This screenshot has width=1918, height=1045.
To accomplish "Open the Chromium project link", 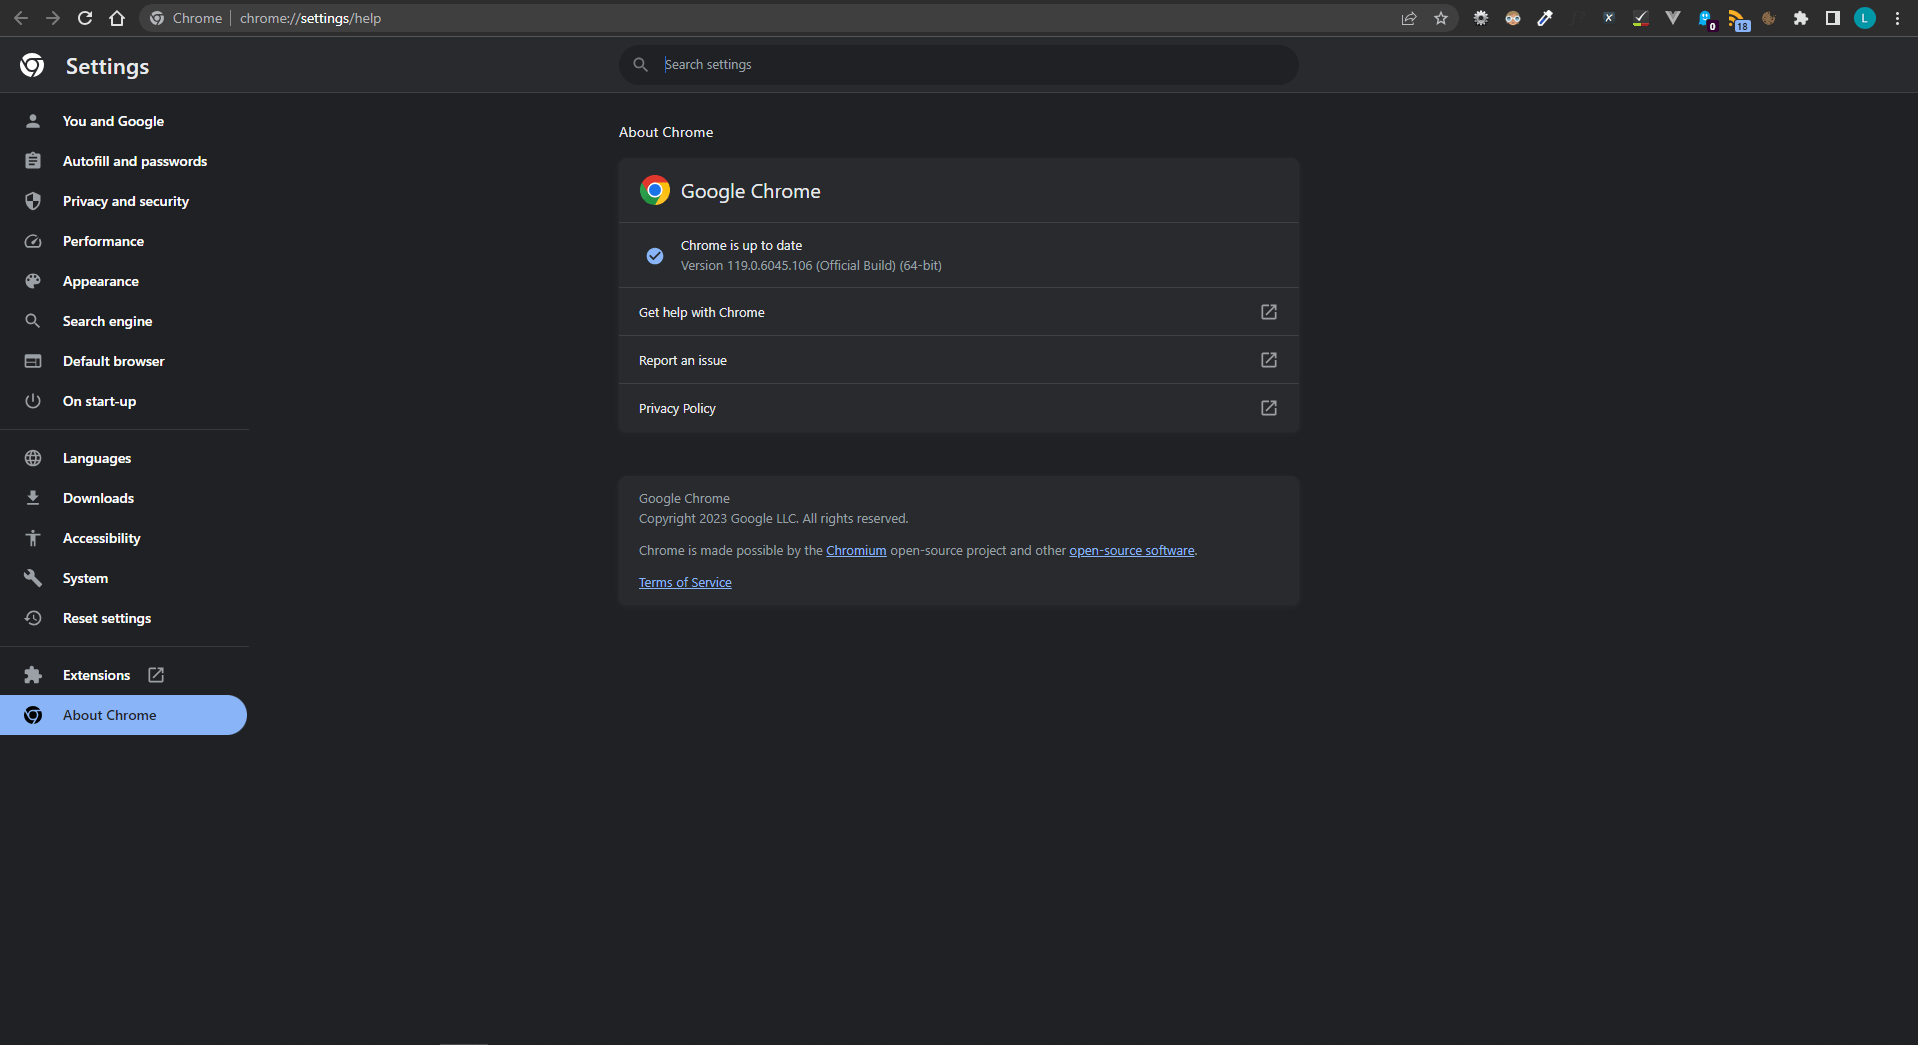I will (x=855, y=550).
